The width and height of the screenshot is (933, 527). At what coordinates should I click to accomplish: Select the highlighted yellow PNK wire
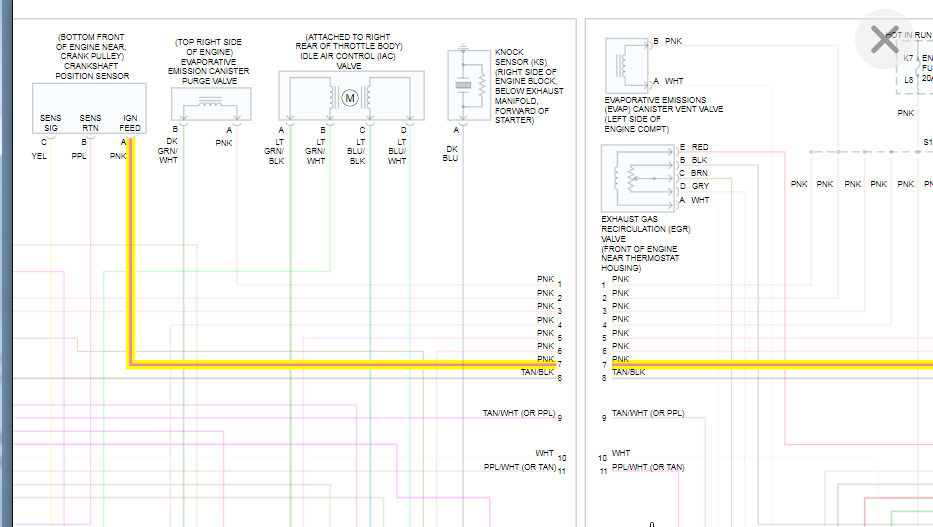click(341, 364)
